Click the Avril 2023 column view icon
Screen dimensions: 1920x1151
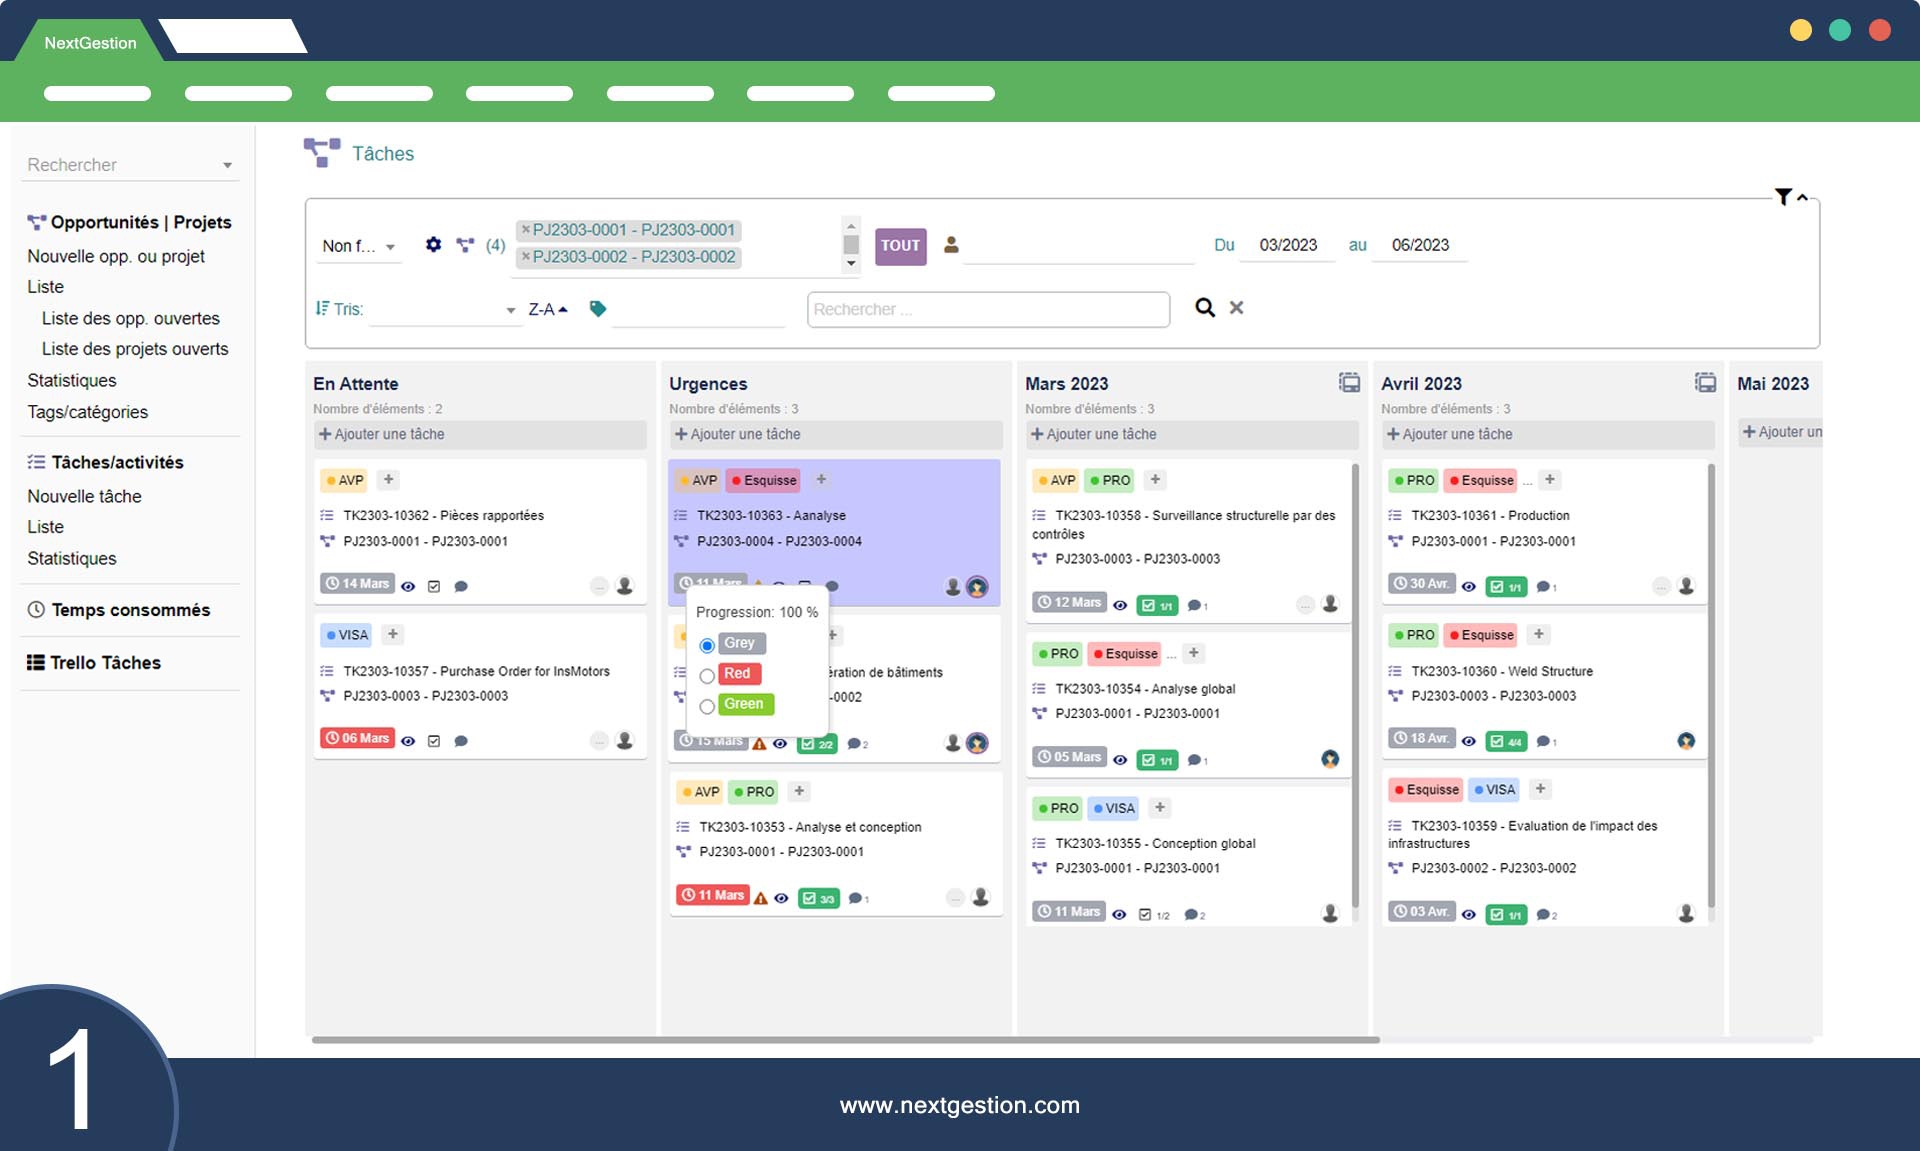[1705, 383]
